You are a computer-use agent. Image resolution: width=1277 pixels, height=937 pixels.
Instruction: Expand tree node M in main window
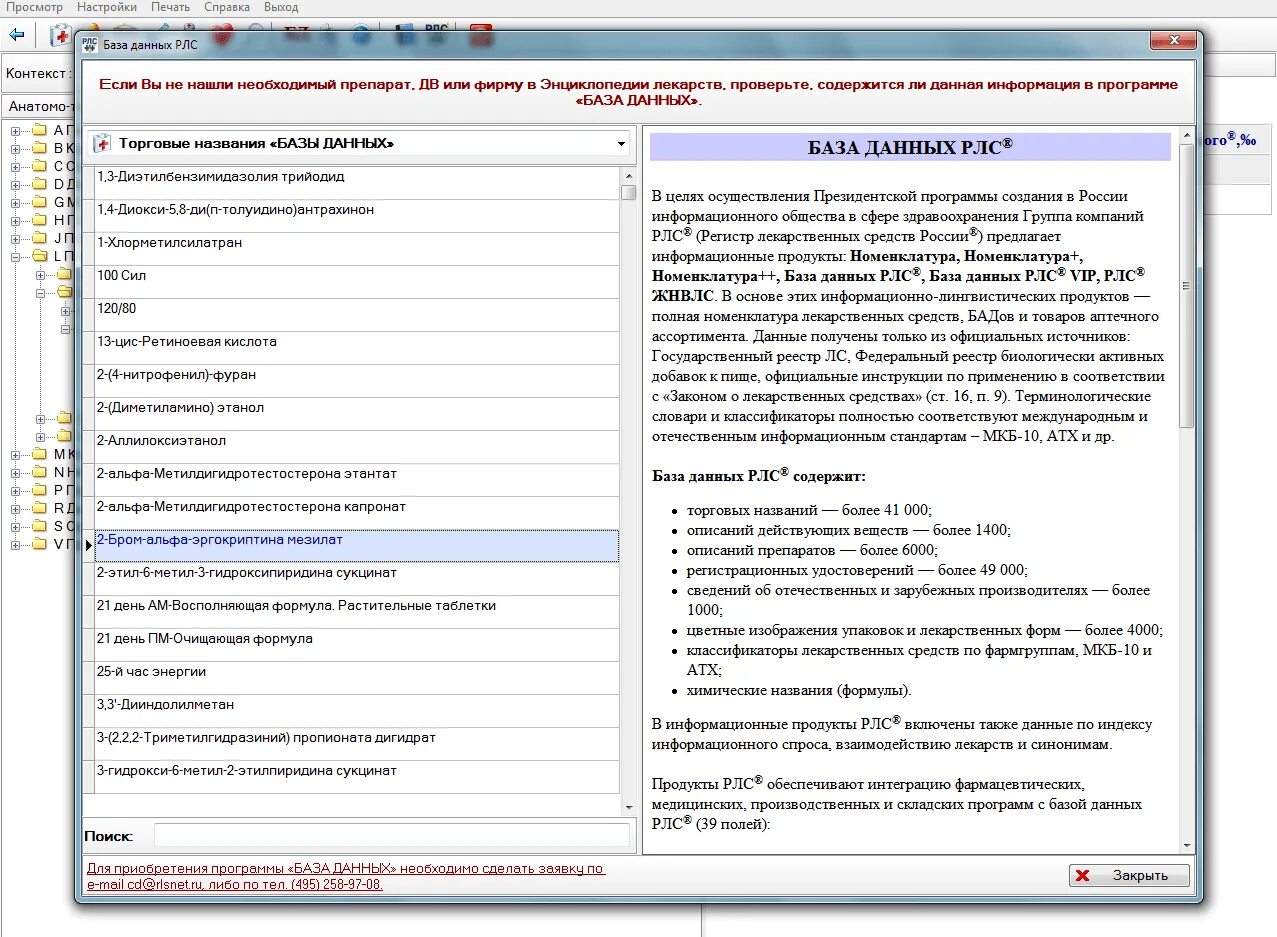click(x=16, y=454)
